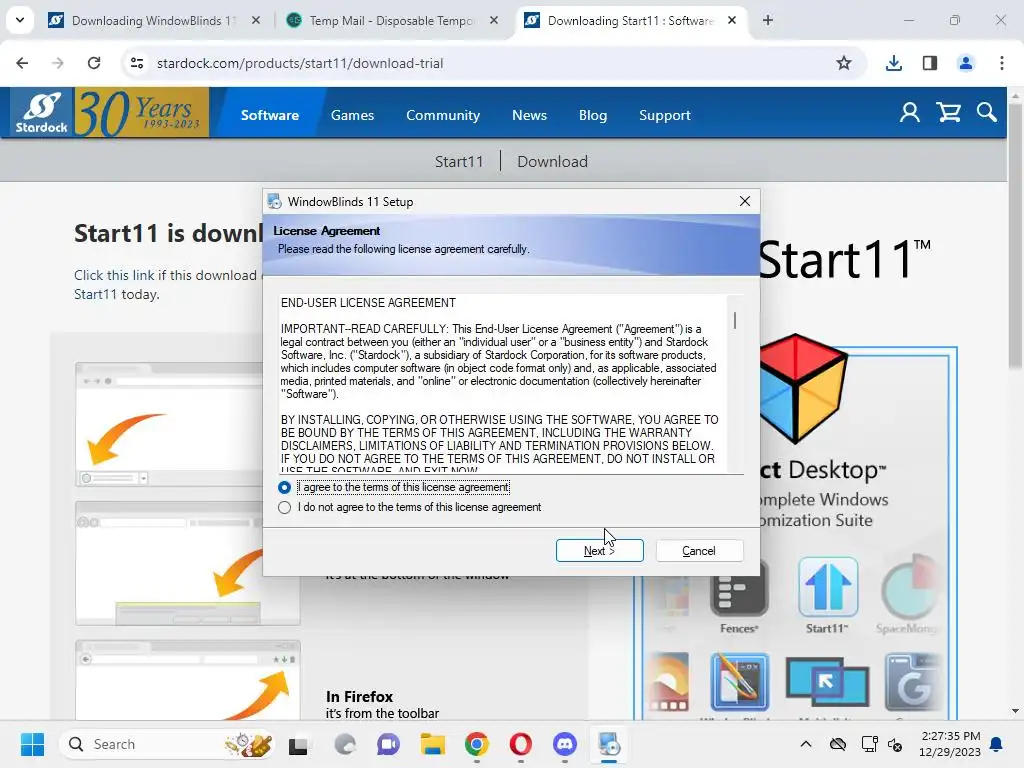This screenshot has width=1024, height=768.
Task: Go to the News section
Action: [529, 115]
